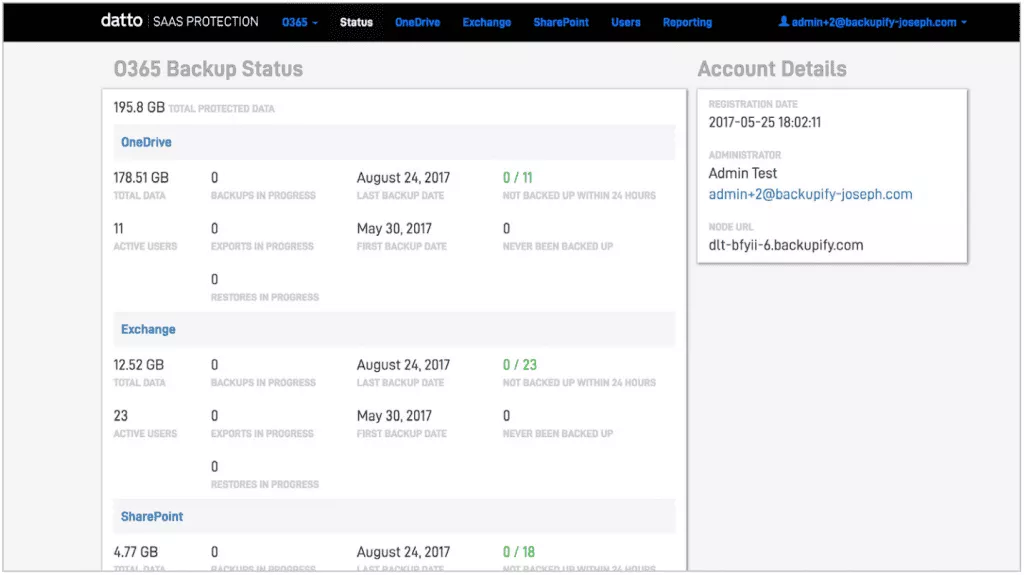
Task: Select the node URL dlt-bfyii-6.backupify.com text
Action: (785, 245)
